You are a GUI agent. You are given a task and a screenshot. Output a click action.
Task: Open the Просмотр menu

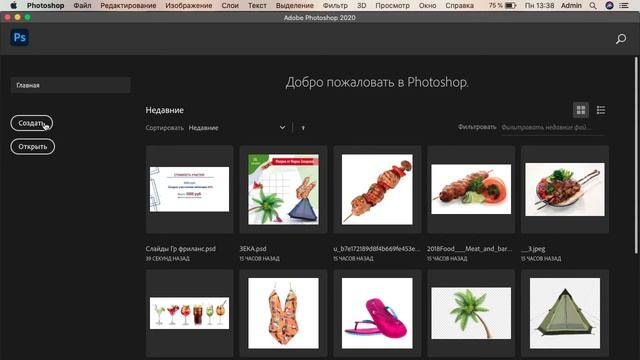pos(392,6)
